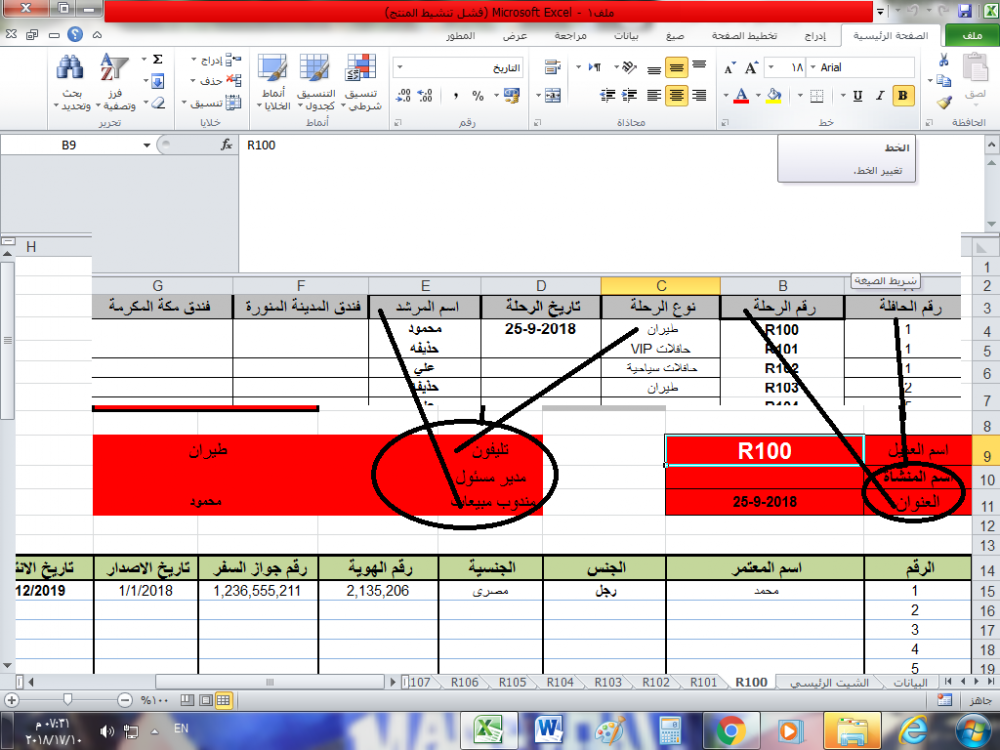Click the increase indent icon
This screenshot has width=1000, height=750.
pos(608,96)
